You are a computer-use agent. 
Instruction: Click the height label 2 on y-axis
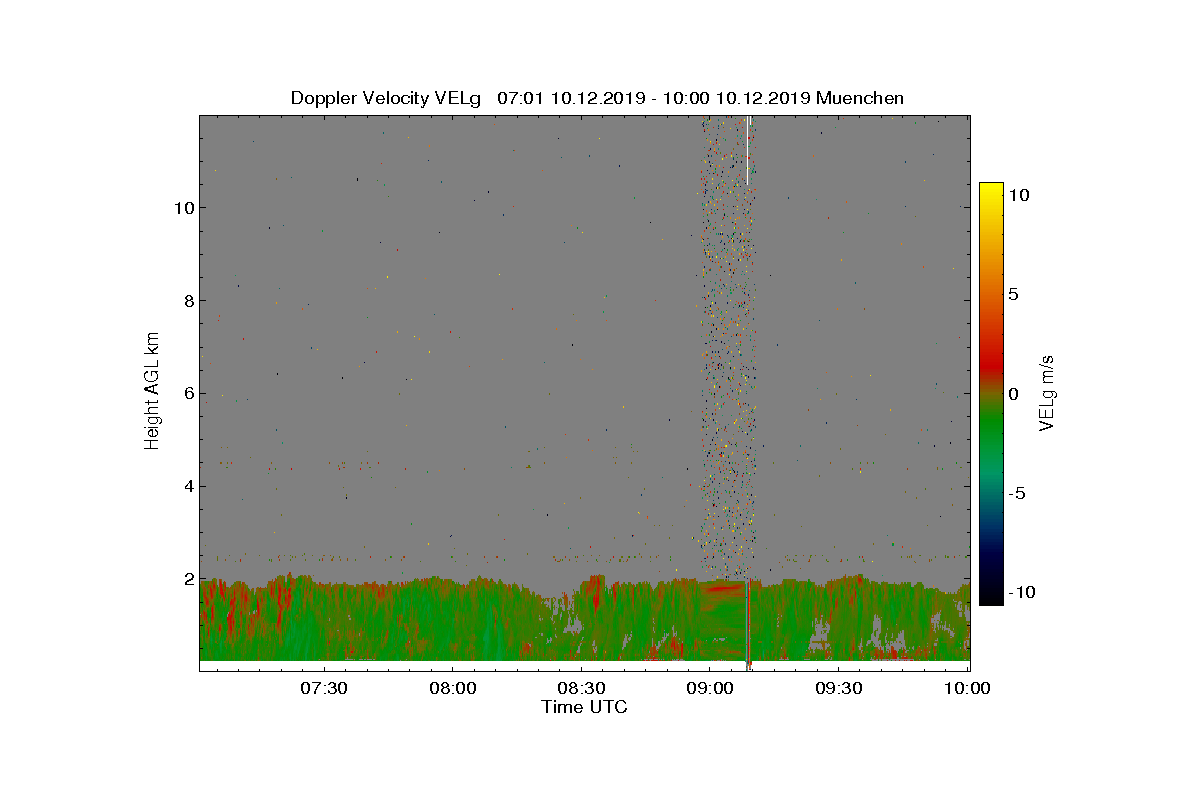[x=185, y=580]
